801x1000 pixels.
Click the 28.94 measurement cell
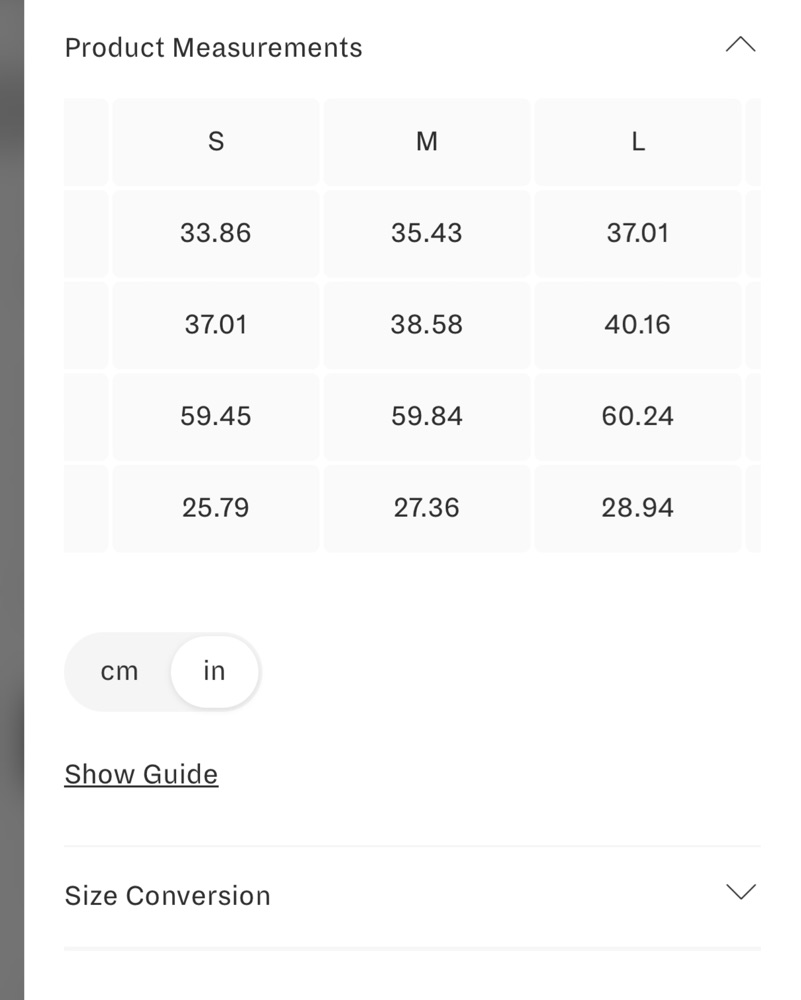click(x=638, y=508)
